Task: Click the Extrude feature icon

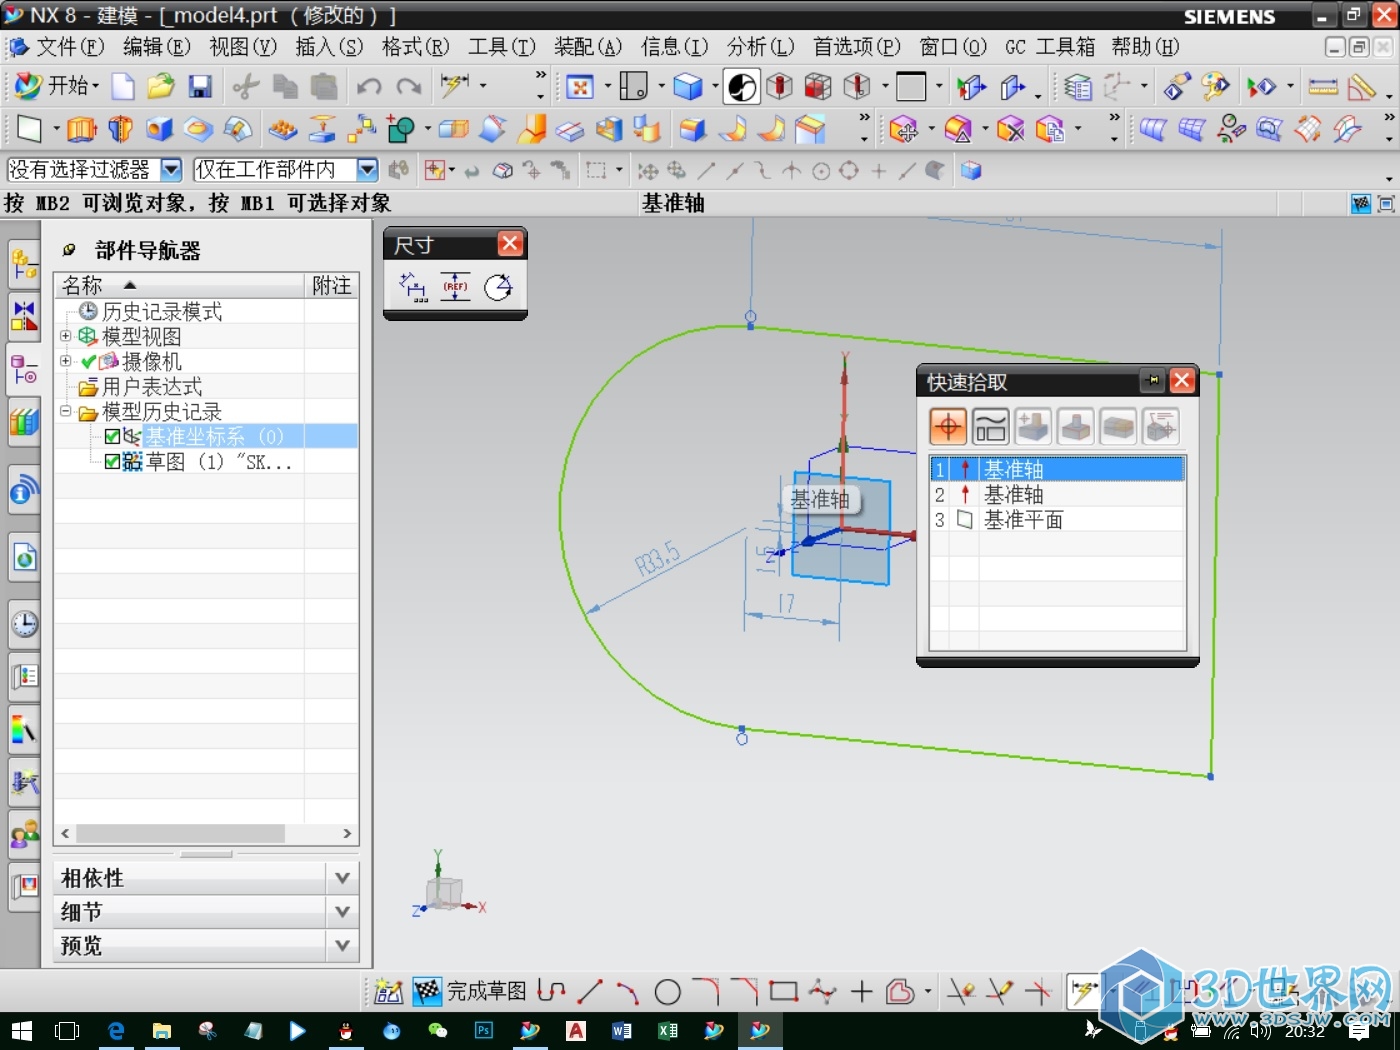Action: [x=81, y=129]
